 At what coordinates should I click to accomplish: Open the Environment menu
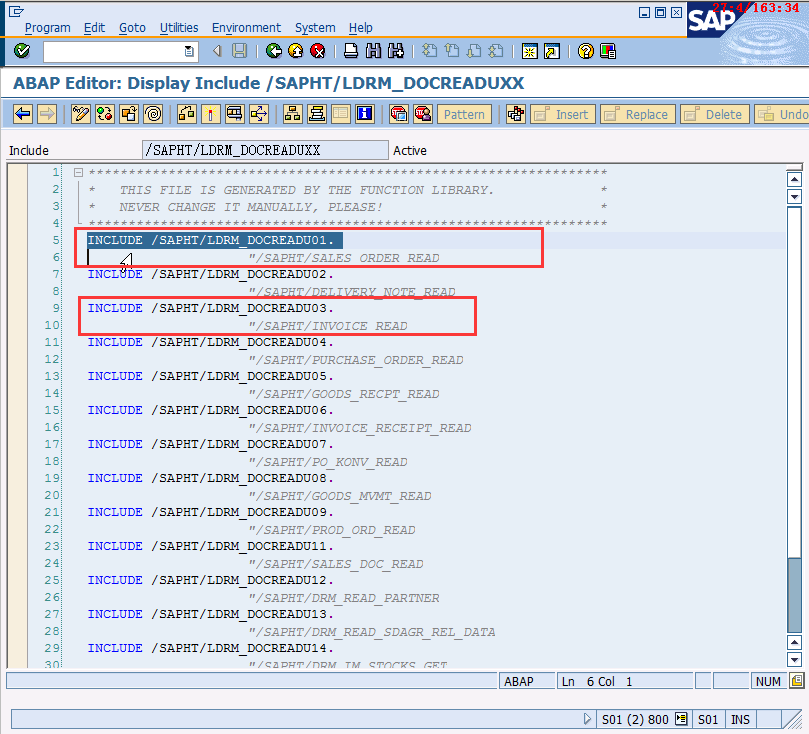point(246,27)
